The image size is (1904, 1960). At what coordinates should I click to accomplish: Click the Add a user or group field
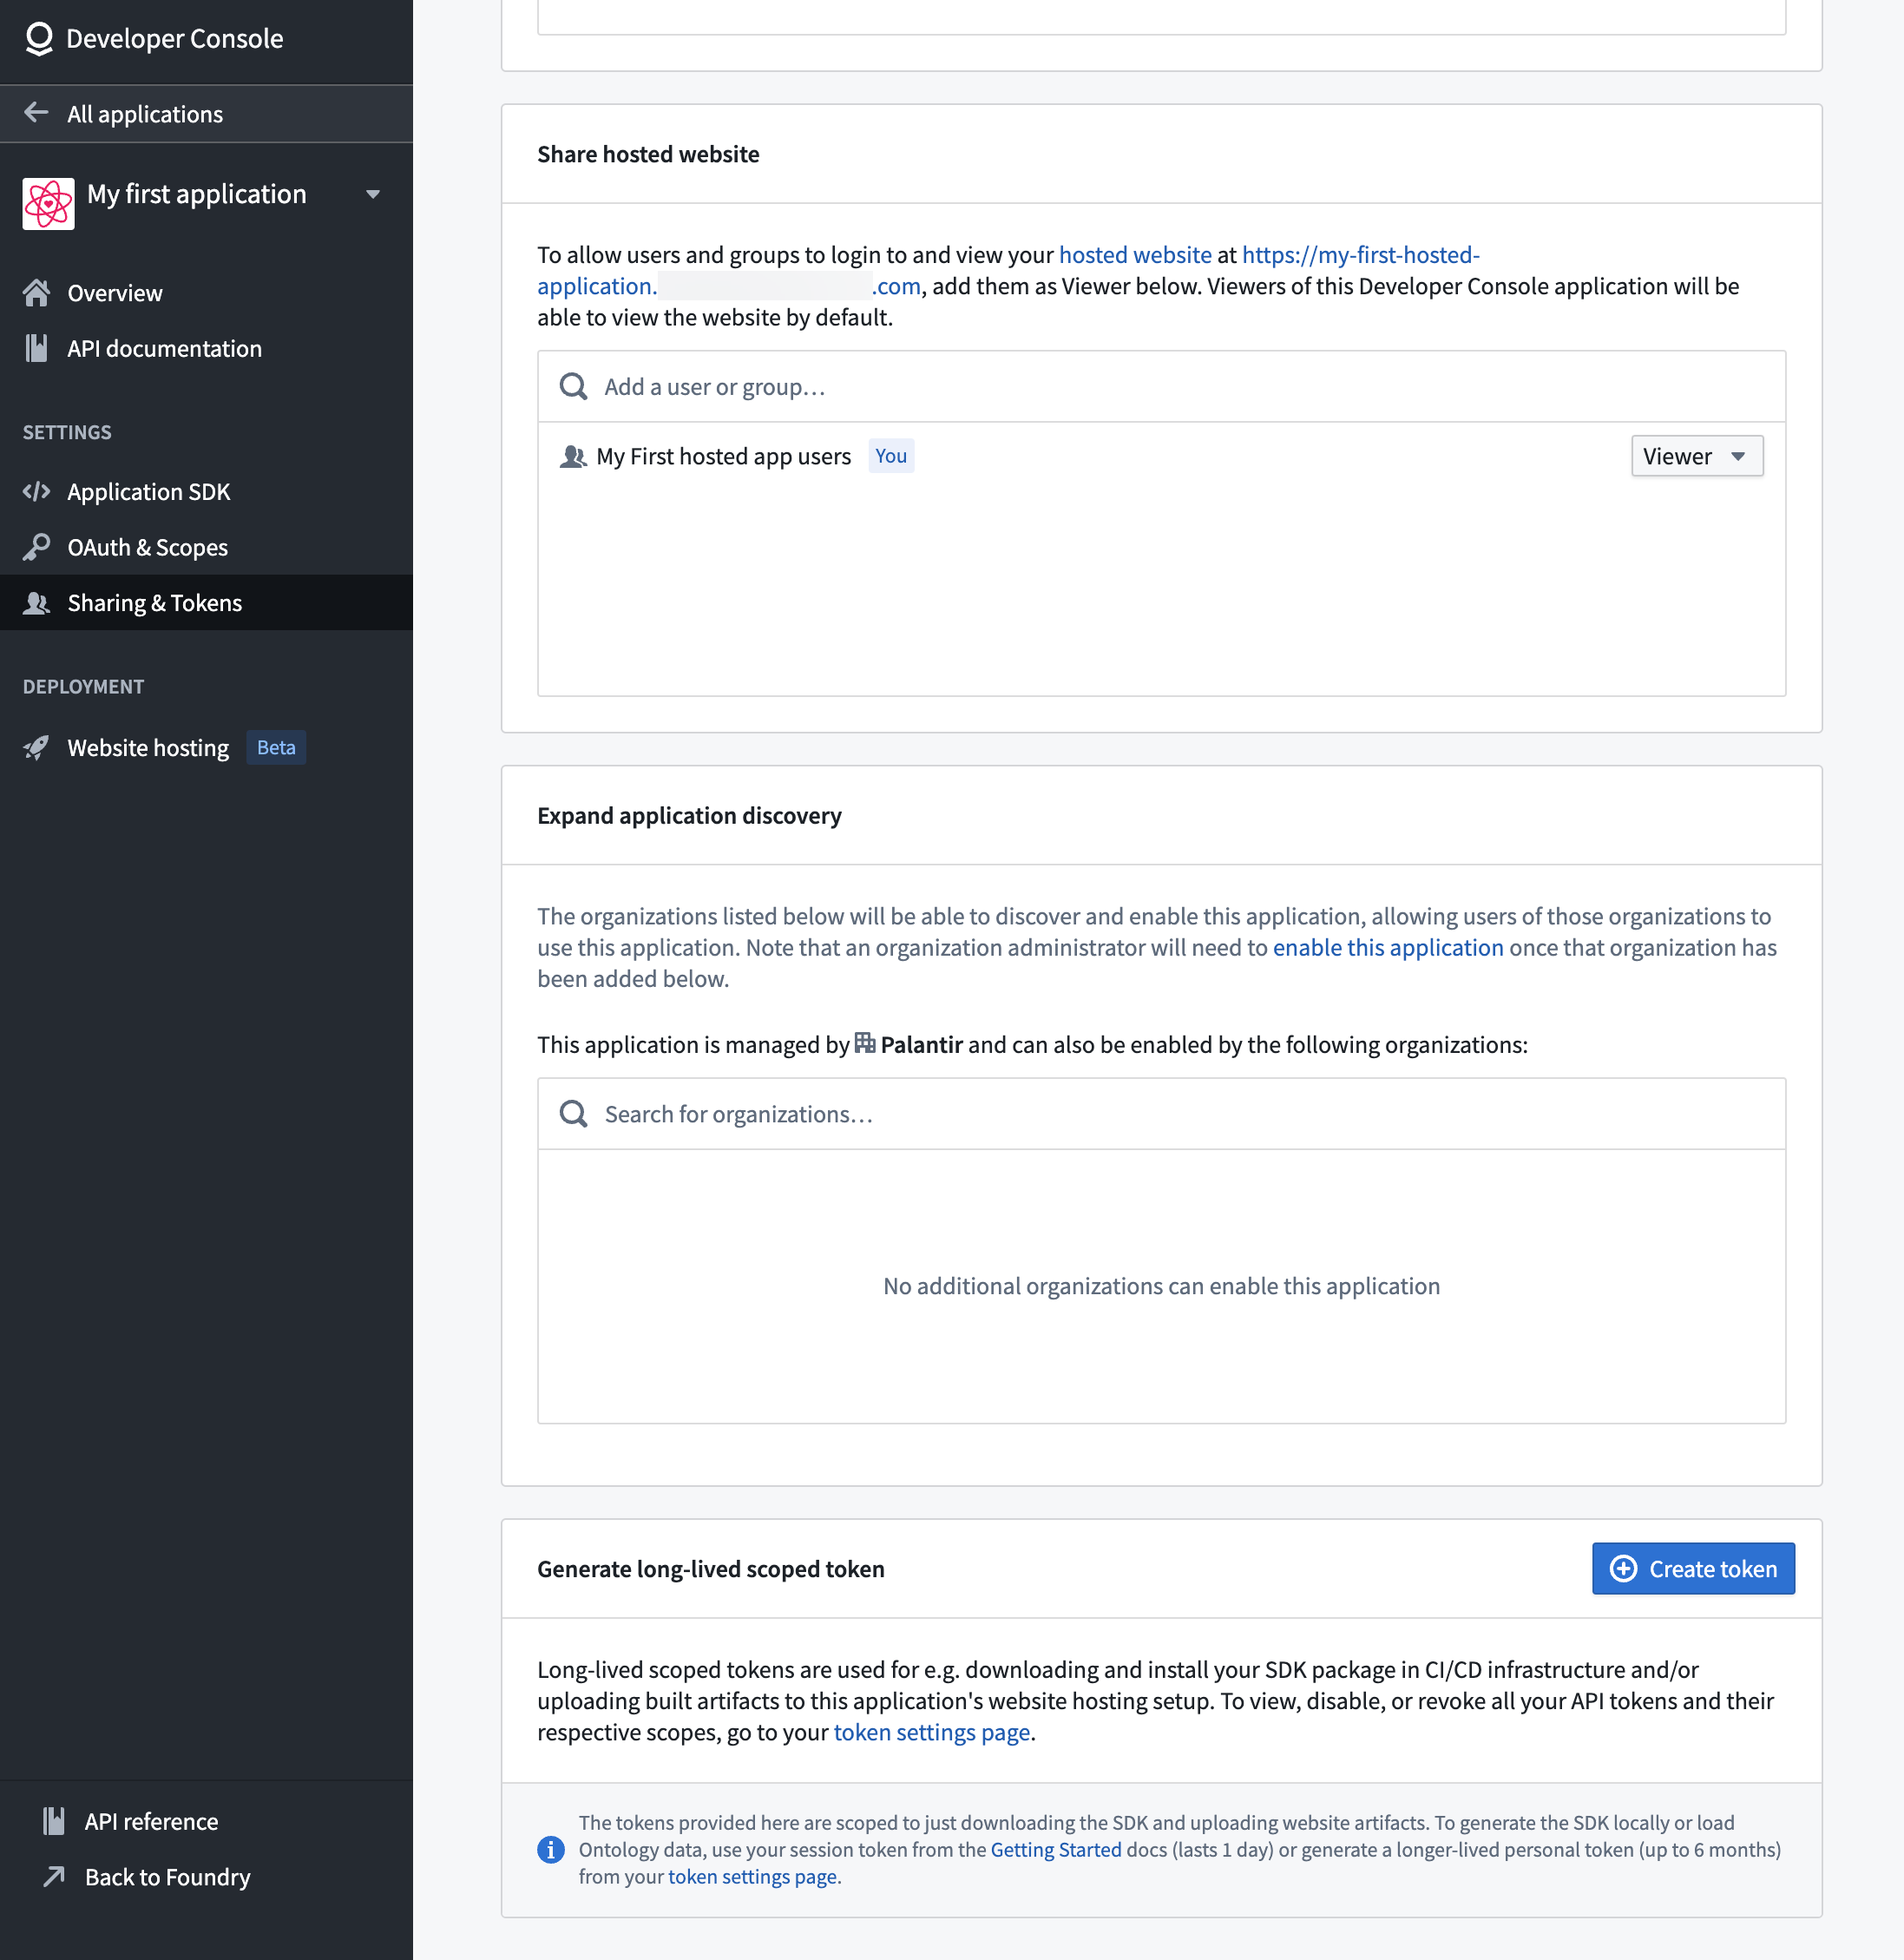(x=1160, y=385)
